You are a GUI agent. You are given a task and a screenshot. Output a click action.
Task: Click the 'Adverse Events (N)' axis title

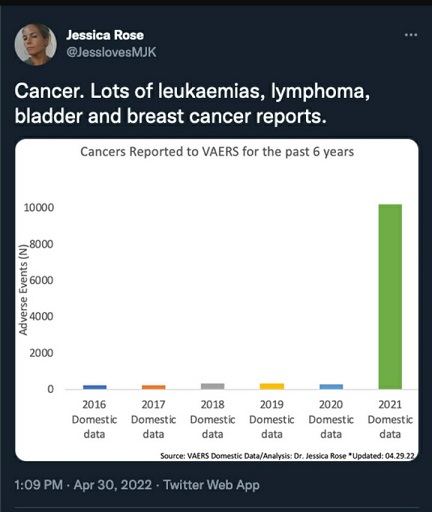23,290
